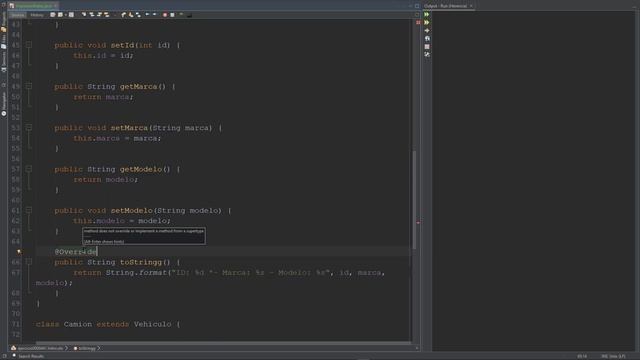This screenshot has height=360, width=640.
Task: Comment selected lines icon
Action: coord(181,15)
